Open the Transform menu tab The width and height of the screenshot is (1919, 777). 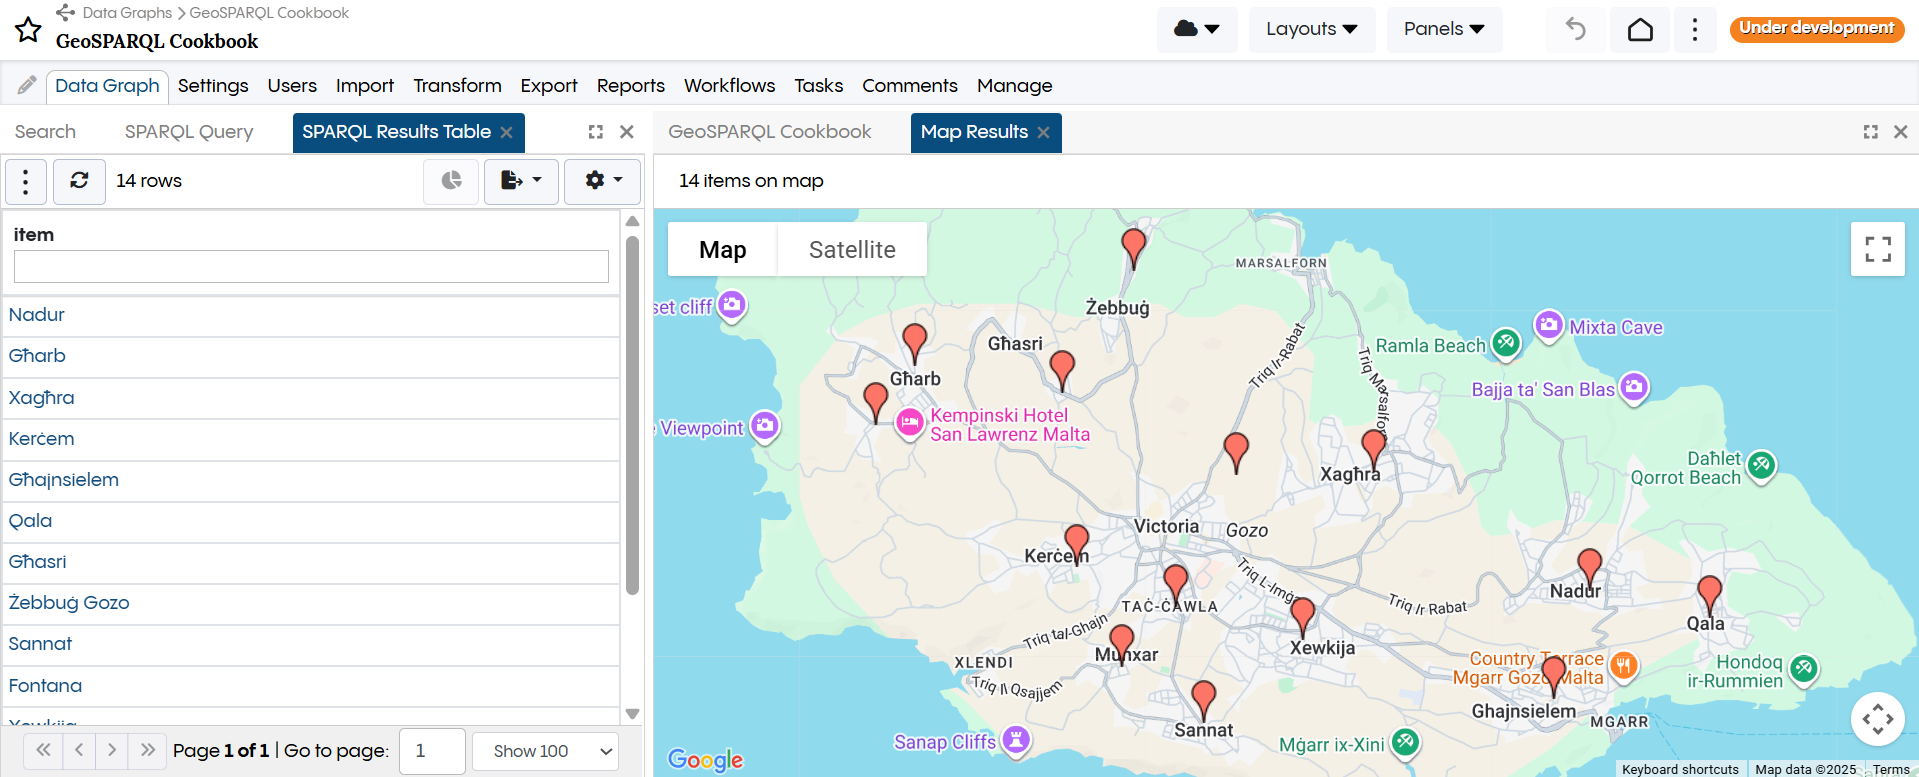(x=457, y=86)
